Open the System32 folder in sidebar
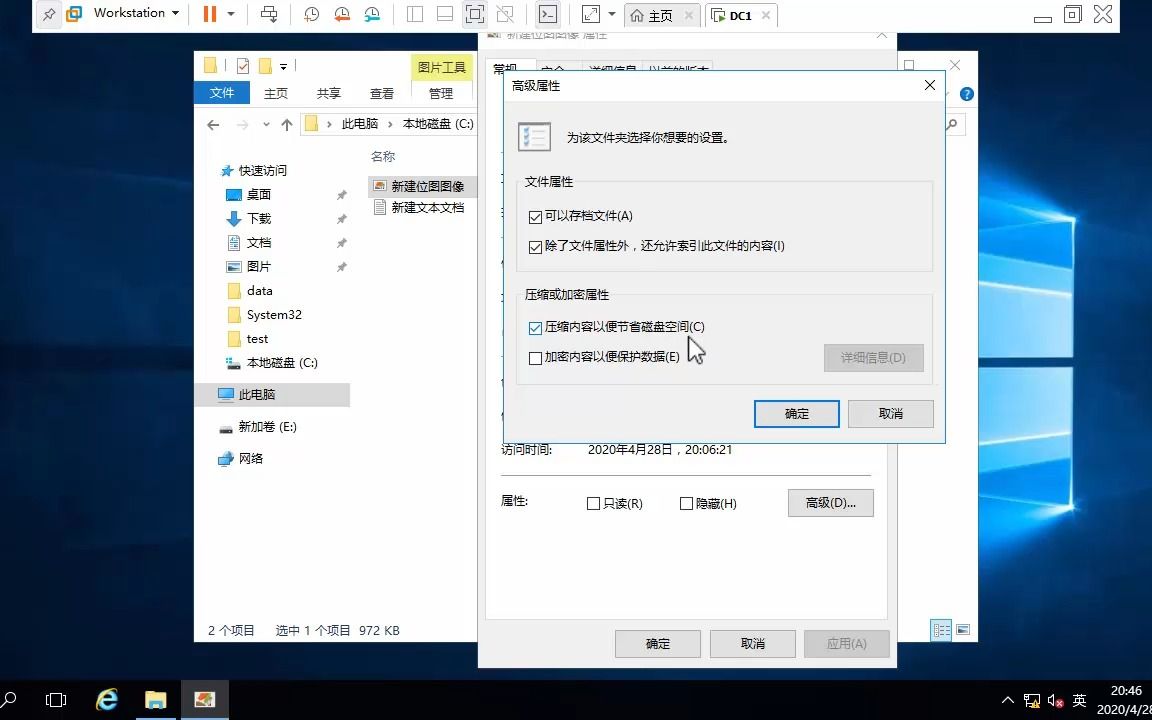Screen dimensions: 1152x720 click(274, 314)
